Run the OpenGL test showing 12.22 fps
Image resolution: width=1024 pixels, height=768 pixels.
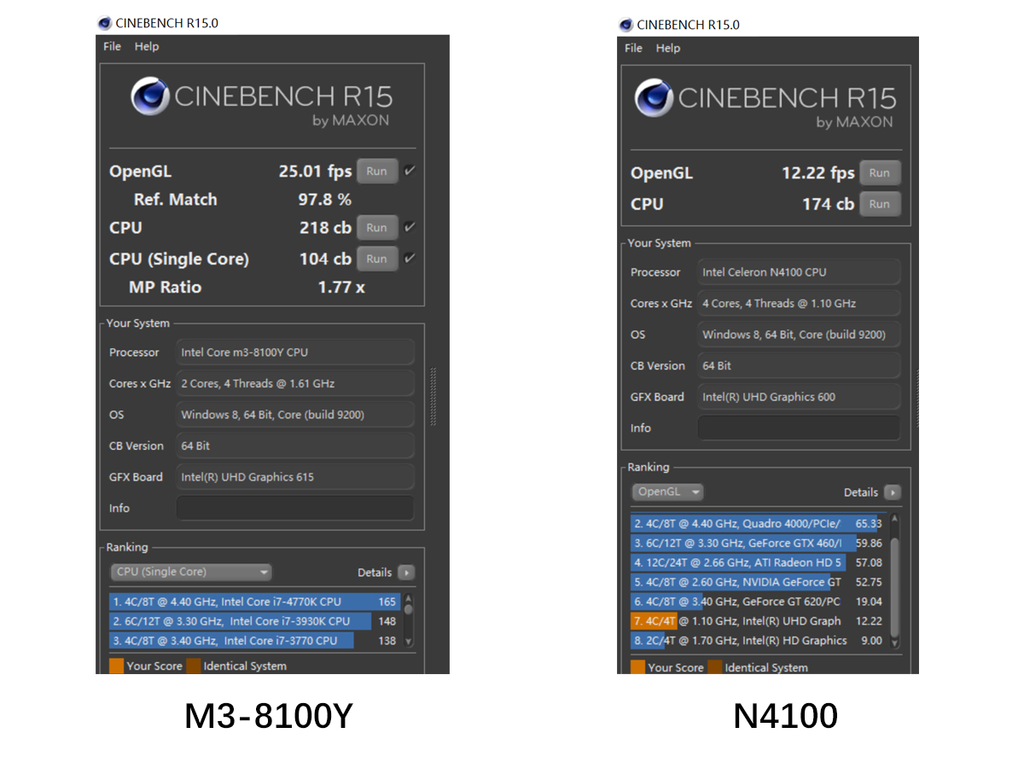[880, 173]
